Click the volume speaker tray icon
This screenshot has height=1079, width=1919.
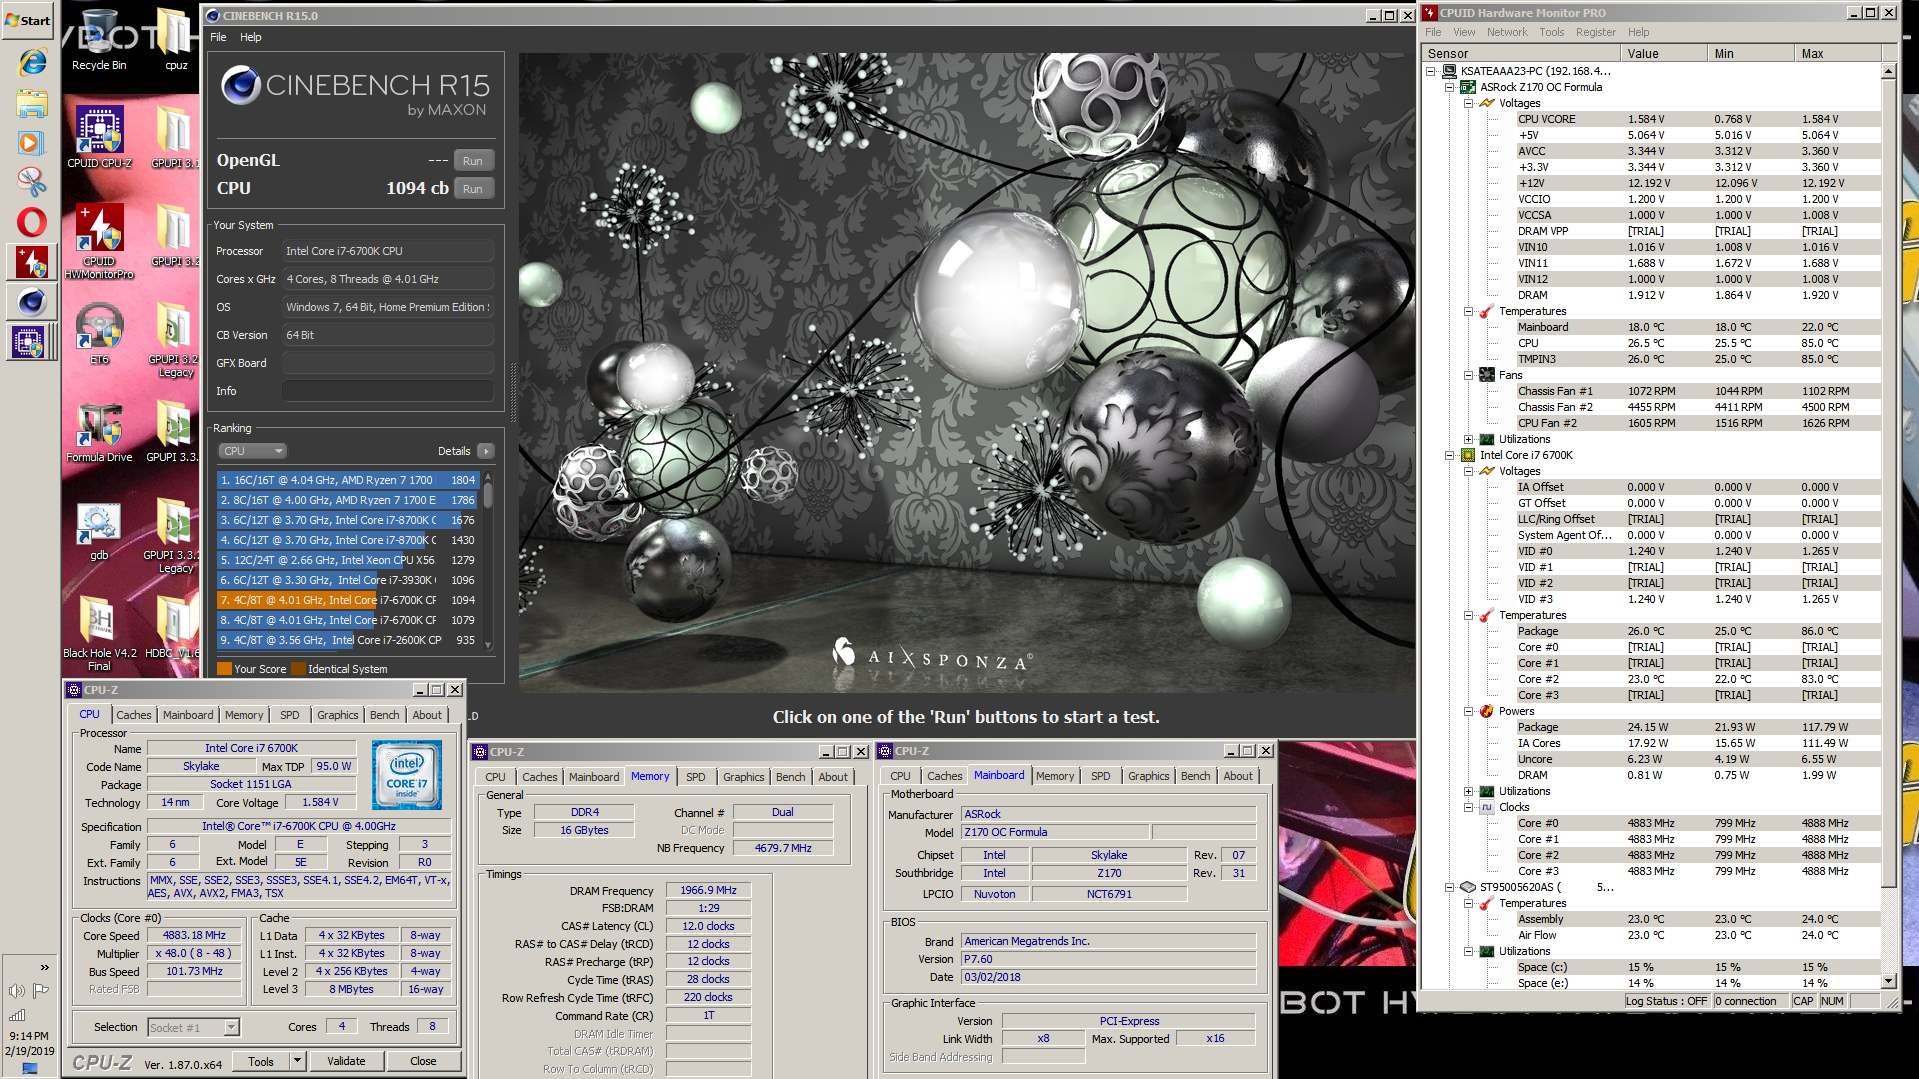point(17,991)
